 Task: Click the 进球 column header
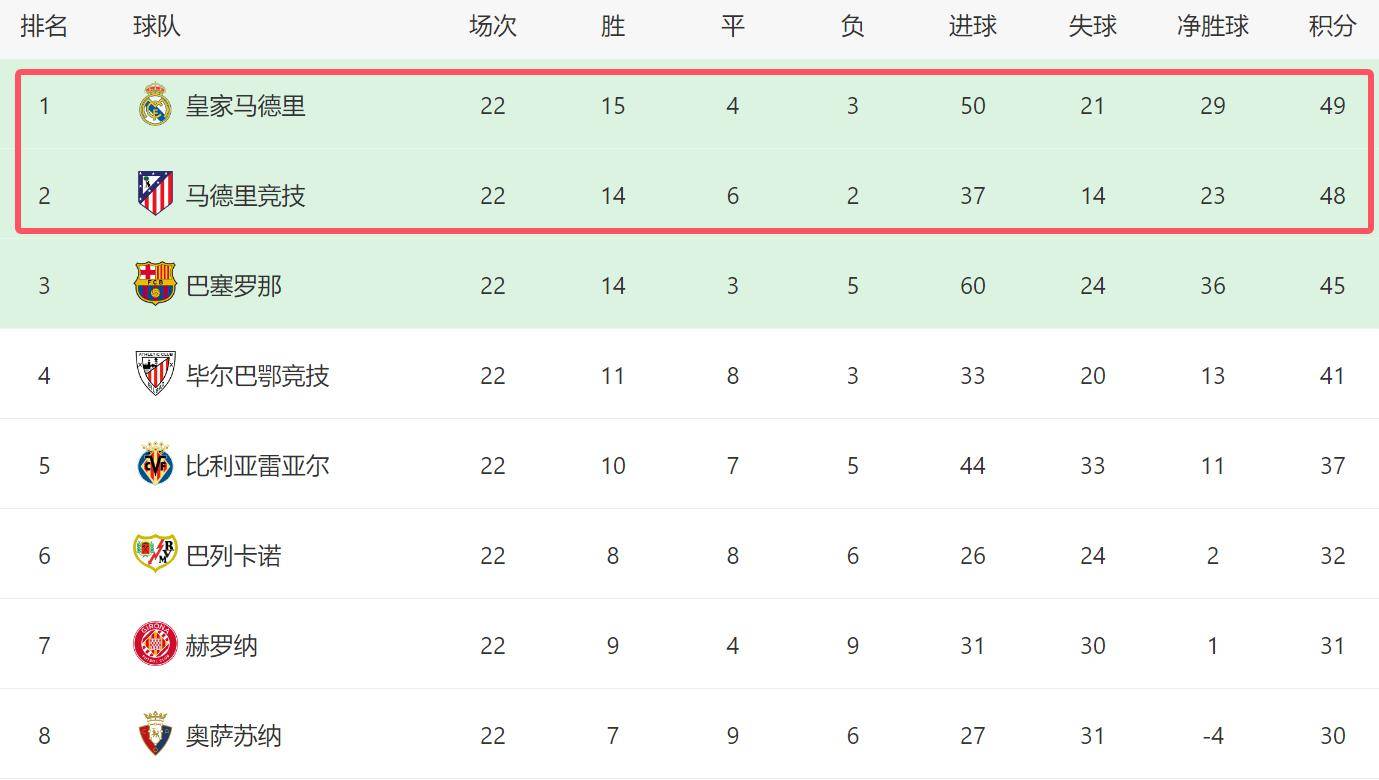click(x=972, y=26)
